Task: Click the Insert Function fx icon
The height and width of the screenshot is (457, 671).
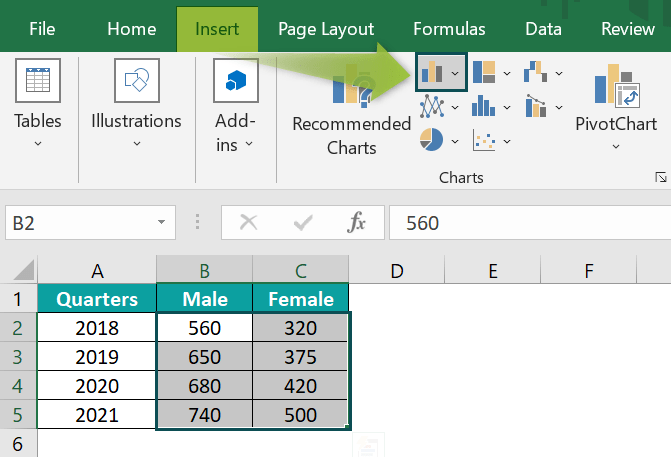Action: click(356, 223)
